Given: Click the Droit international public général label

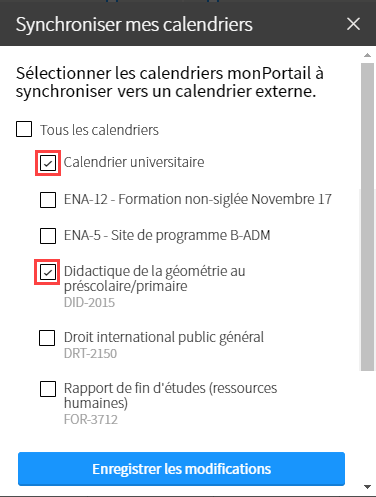Looking at the screenshot, I should pyautogui.click(x=164, y=337).
